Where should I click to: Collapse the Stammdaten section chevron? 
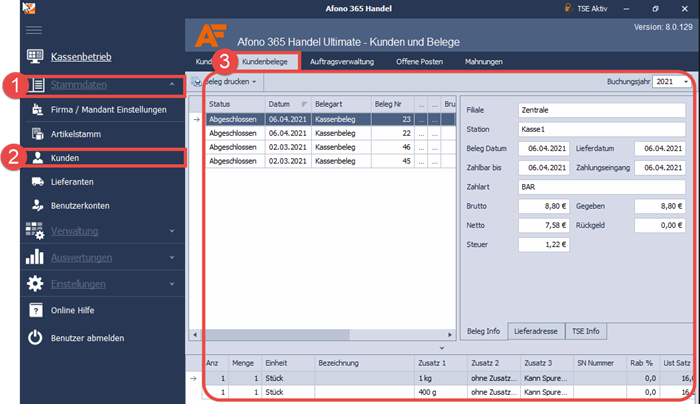pyautogui.click(x=172, y=84)
